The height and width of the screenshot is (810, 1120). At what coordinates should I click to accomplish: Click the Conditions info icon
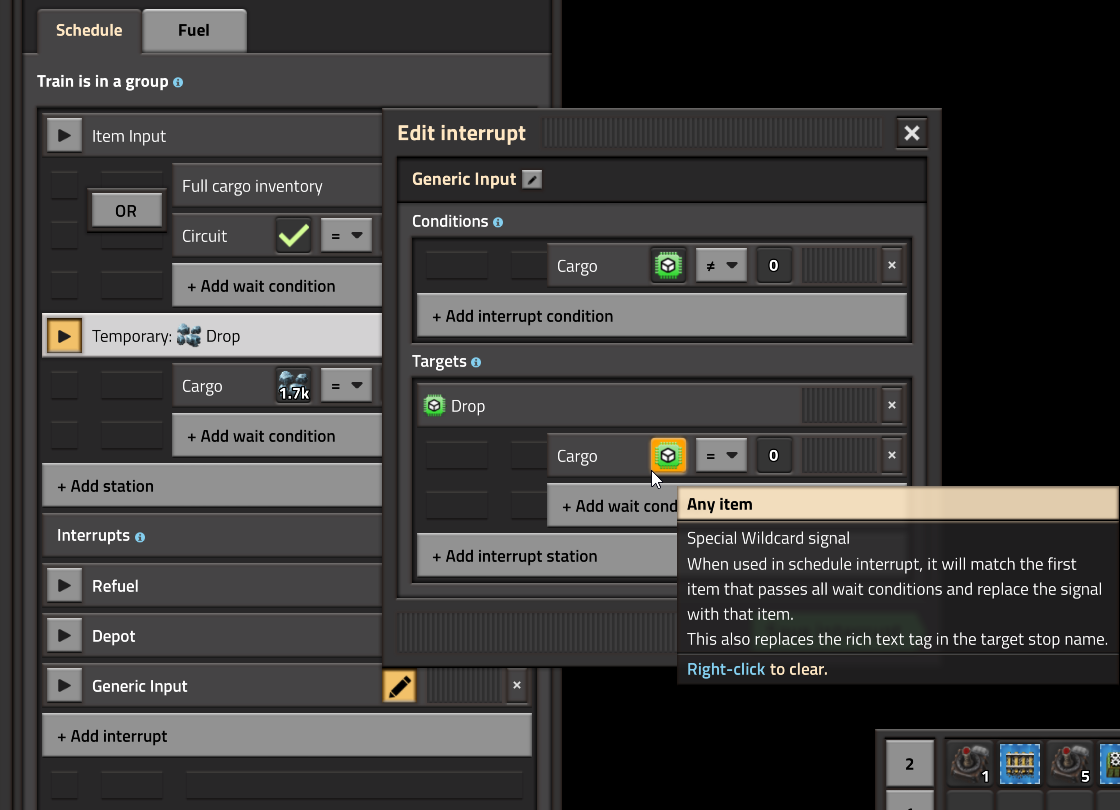498,222
